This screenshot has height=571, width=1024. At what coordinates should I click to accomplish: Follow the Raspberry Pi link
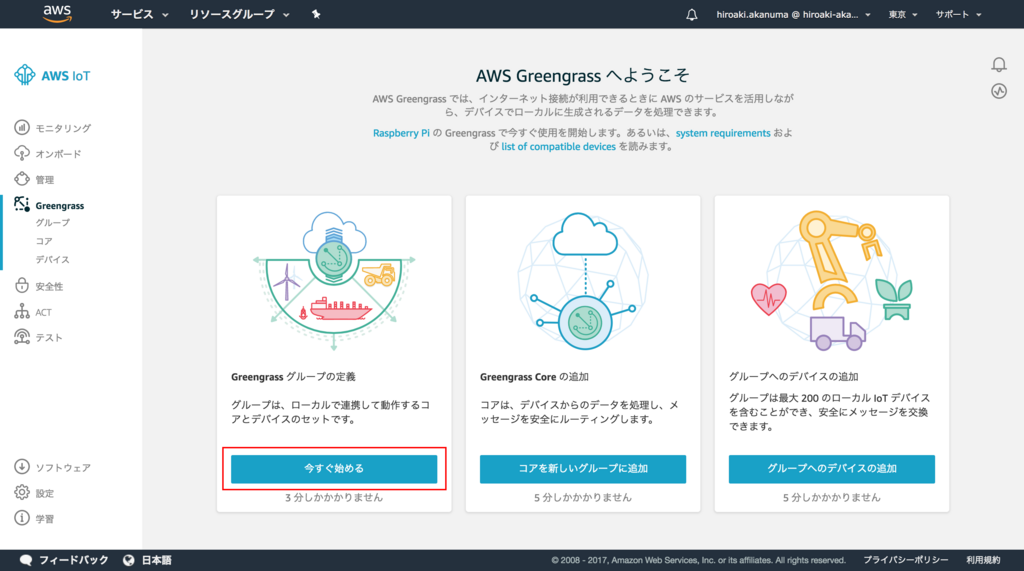pyautogui.click(x=401, y=133)
